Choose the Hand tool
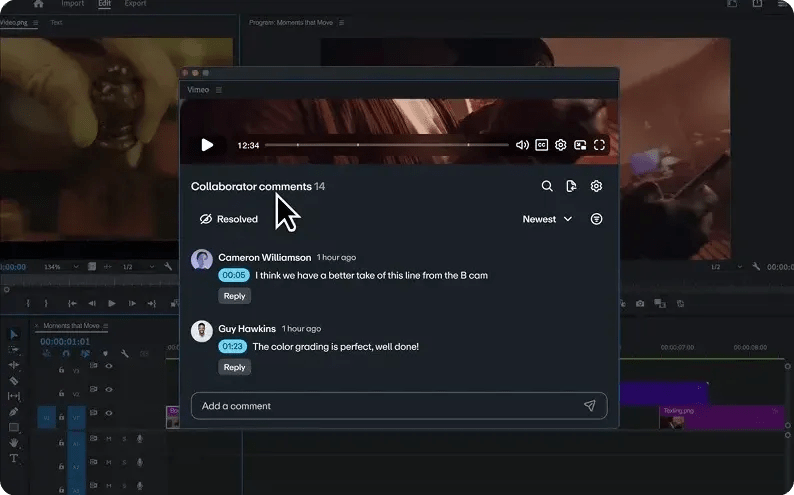This screenshot has width=794, height=495. [14, 443]
